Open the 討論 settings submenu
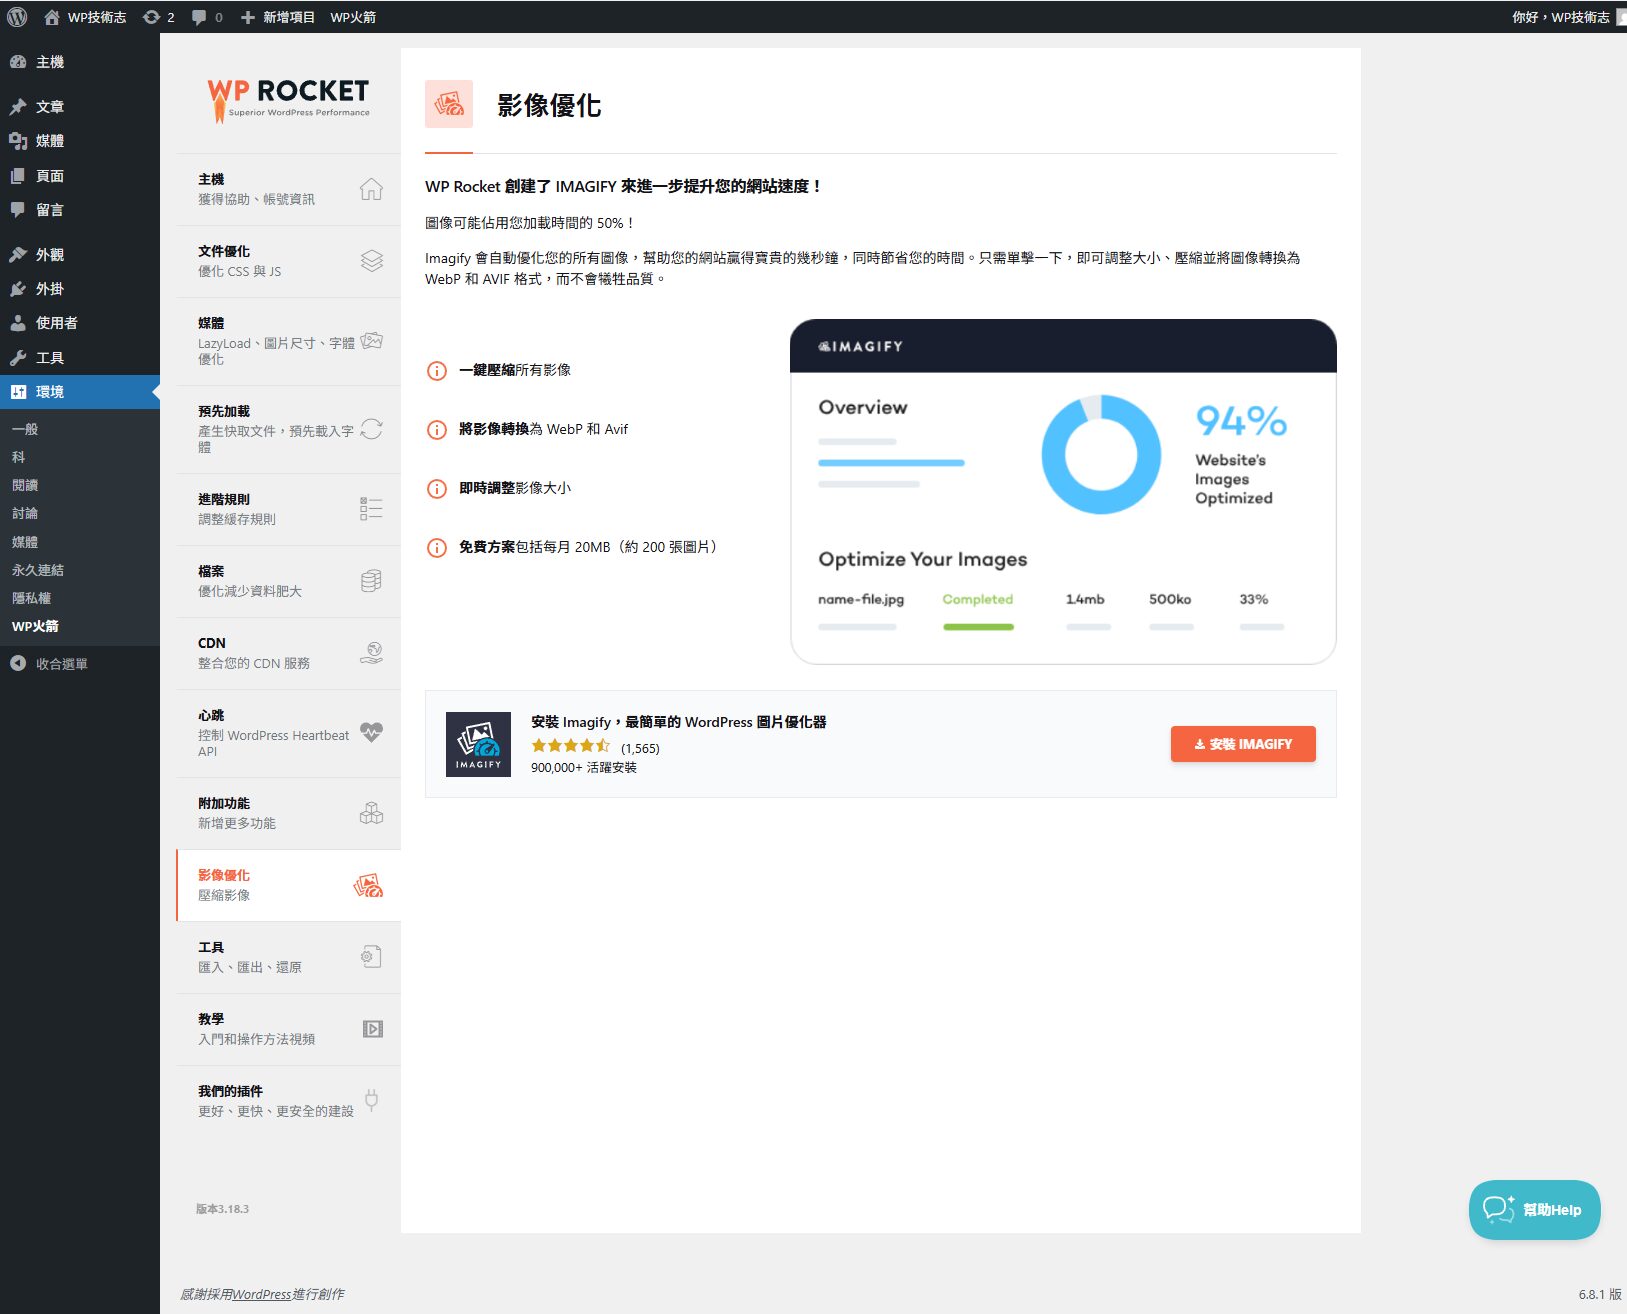This screenshot has height=1314, width=1627. tap(25, 513)
